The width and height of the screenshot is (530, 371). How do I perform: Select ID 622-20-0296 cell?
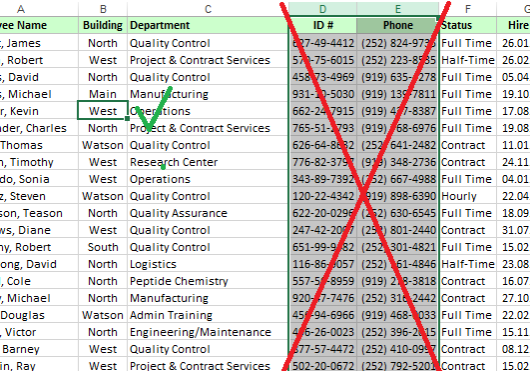click(x=322, y=213)
